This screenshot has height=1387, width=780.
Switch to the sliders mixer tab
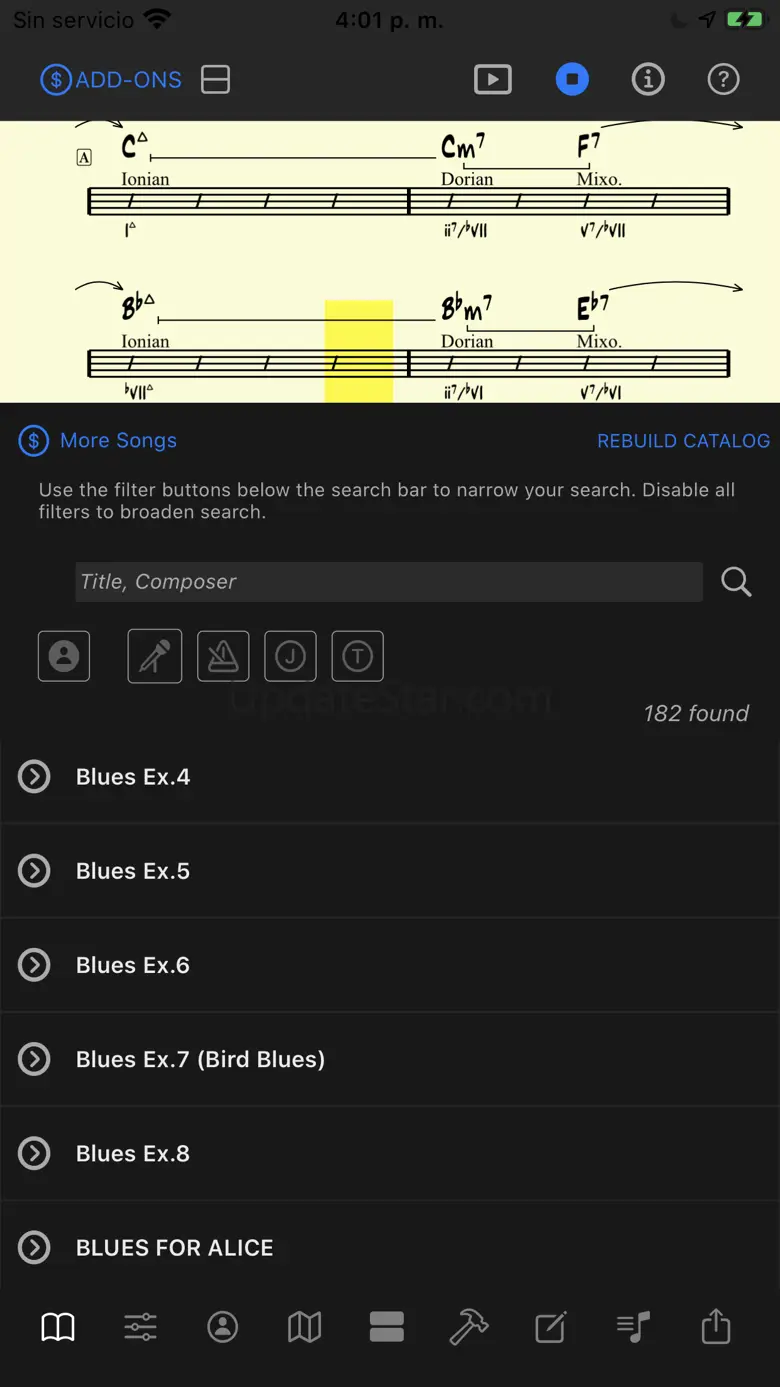point(140,1327)
